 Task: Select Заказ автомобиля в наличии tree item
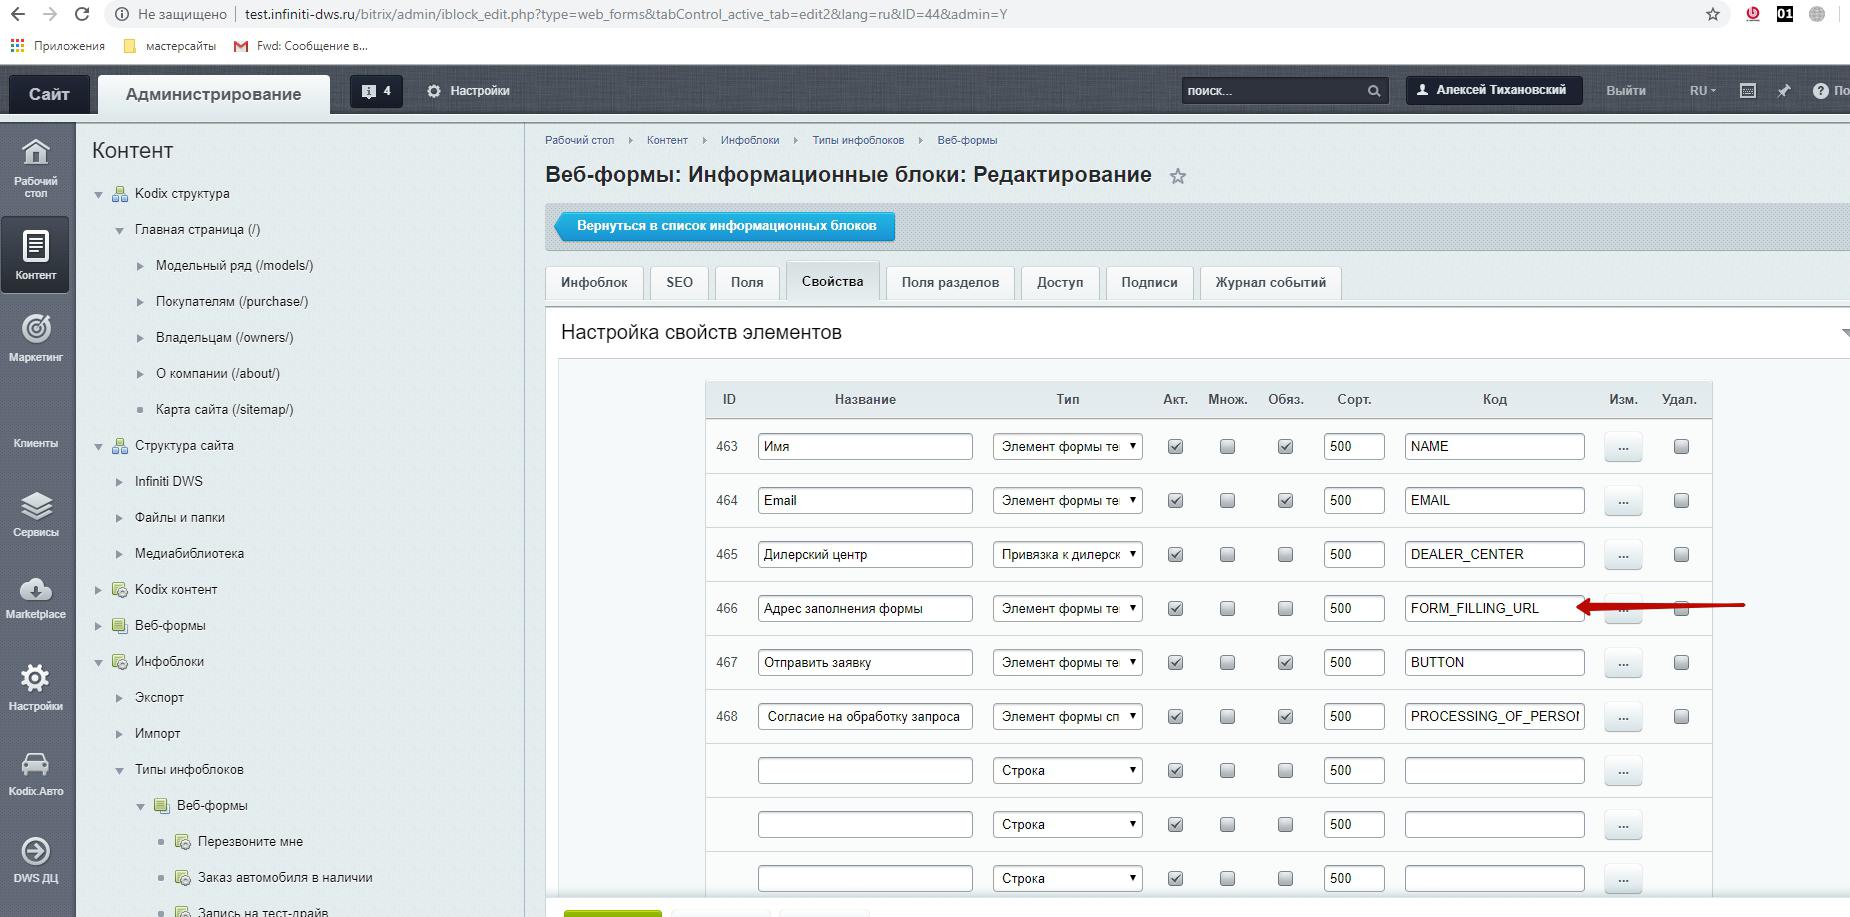285,878
